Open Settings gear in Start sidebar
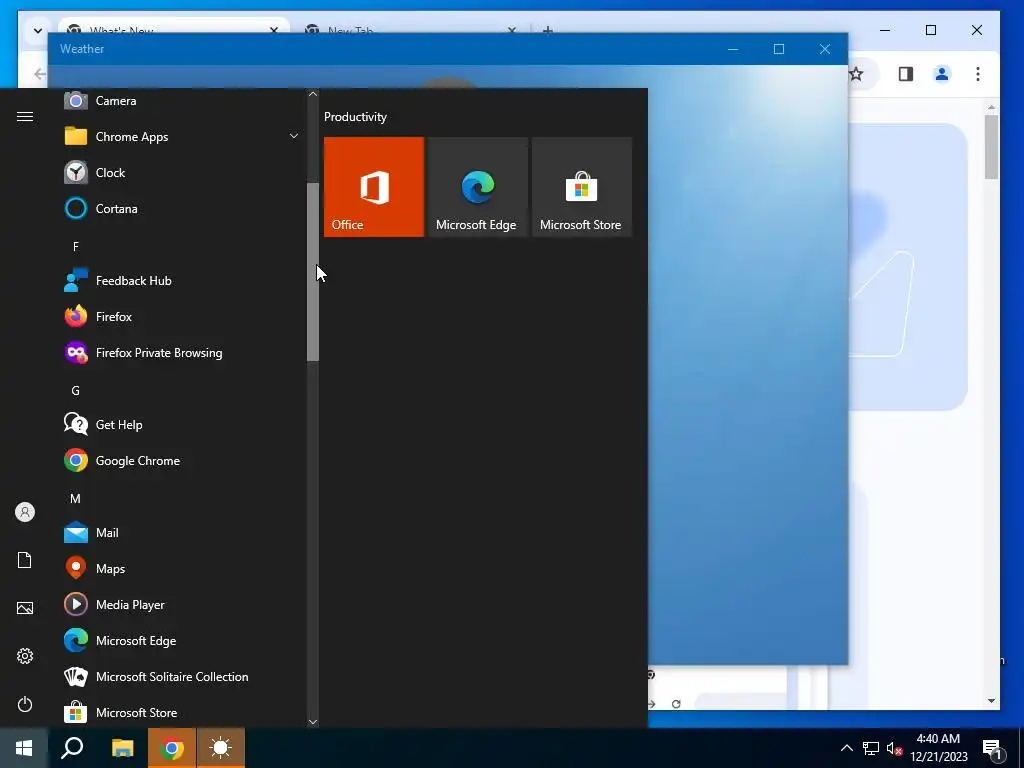Image resolution: width=1024 pixels, height=768 pixels. pos(25,656)
